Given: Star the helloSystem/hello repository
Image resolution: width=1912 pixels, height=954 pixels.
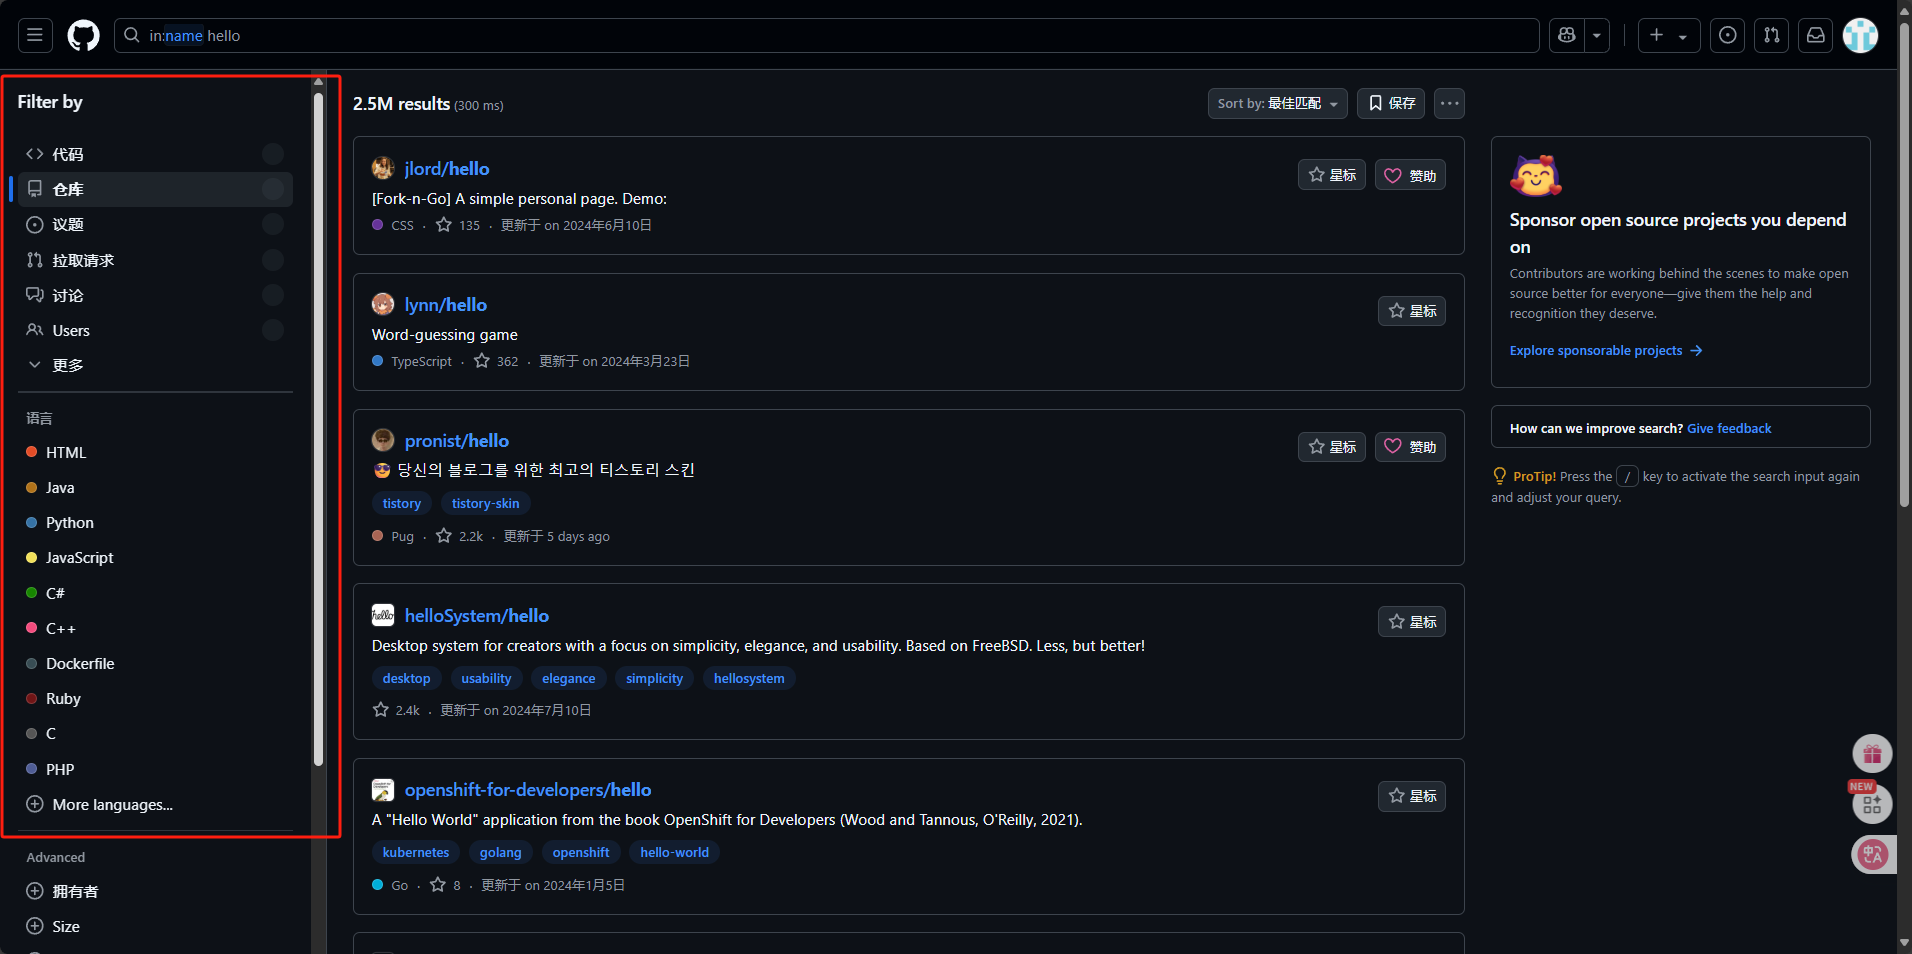Looking at the screenshot, I should (1412, 622).
